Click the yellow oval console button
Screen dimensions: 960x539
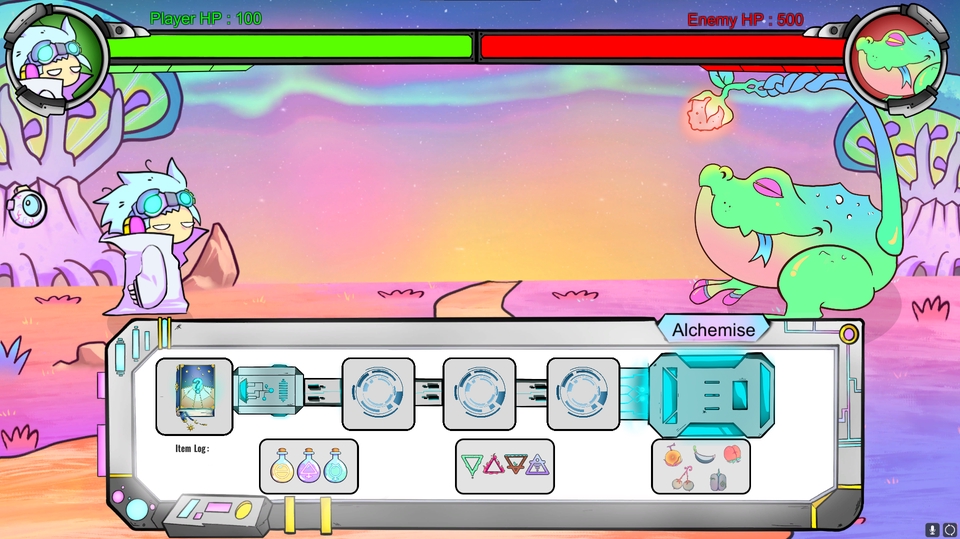[244, 509]
